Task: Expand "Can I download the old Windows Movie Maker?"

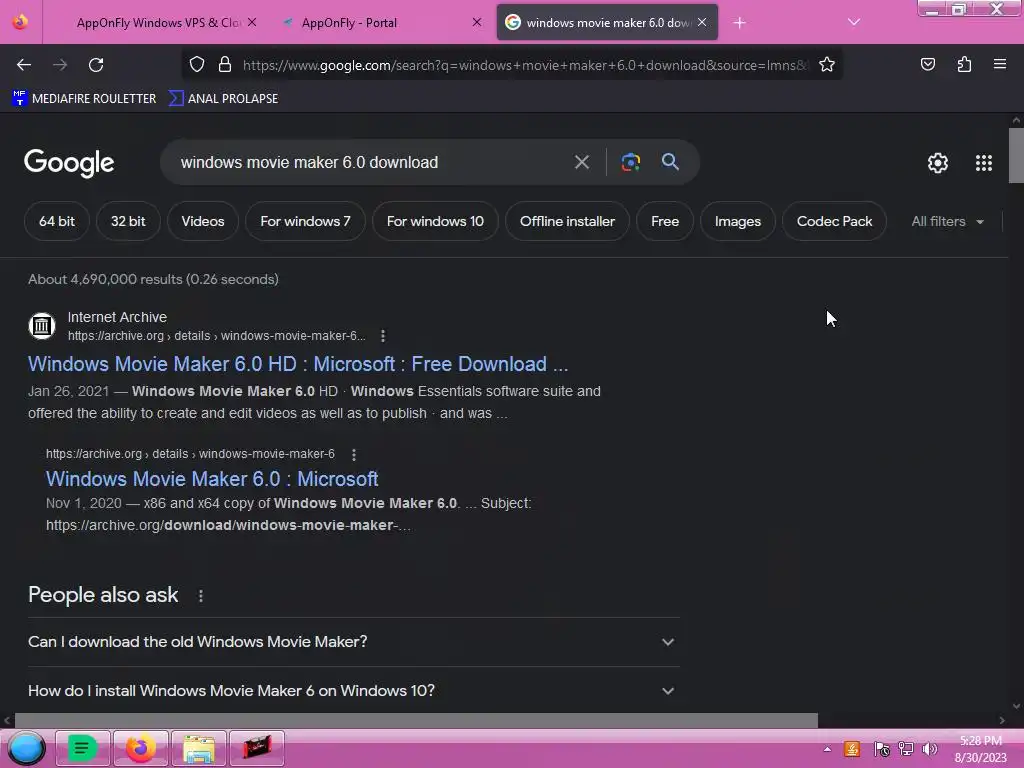Action: (x=353, y=642)
